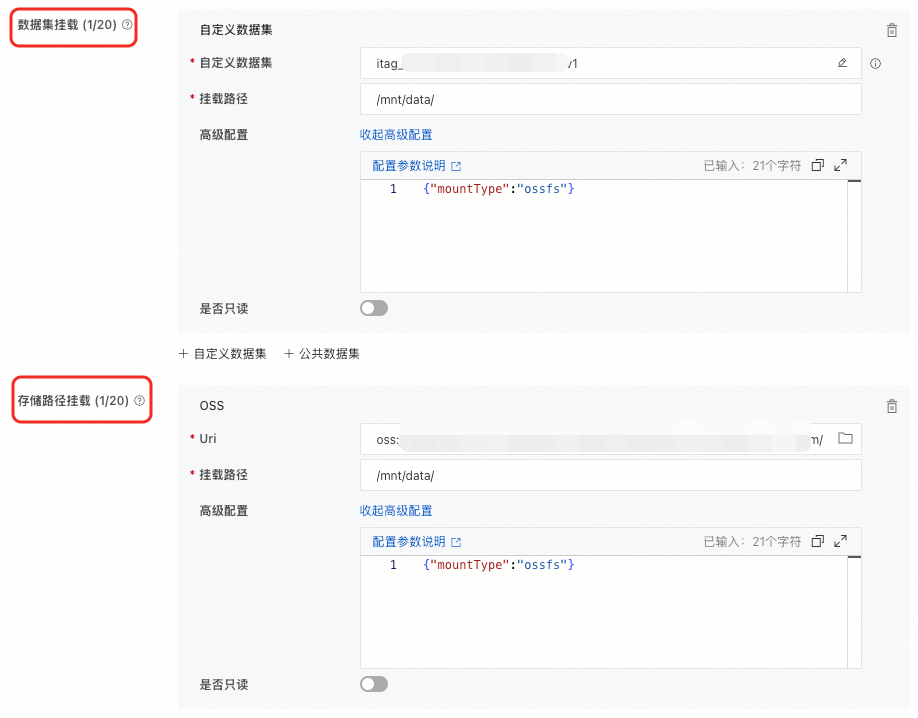This screenshot has height=718, width=918.
Task: Select the itag custom dataset field
Action: click(611, 63)
